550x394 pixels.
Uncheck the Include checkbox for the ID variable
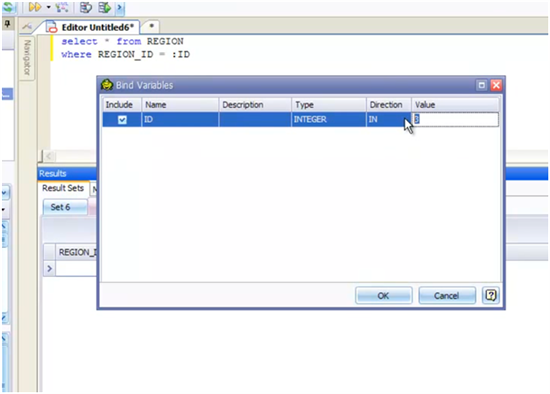pos(122,120)
